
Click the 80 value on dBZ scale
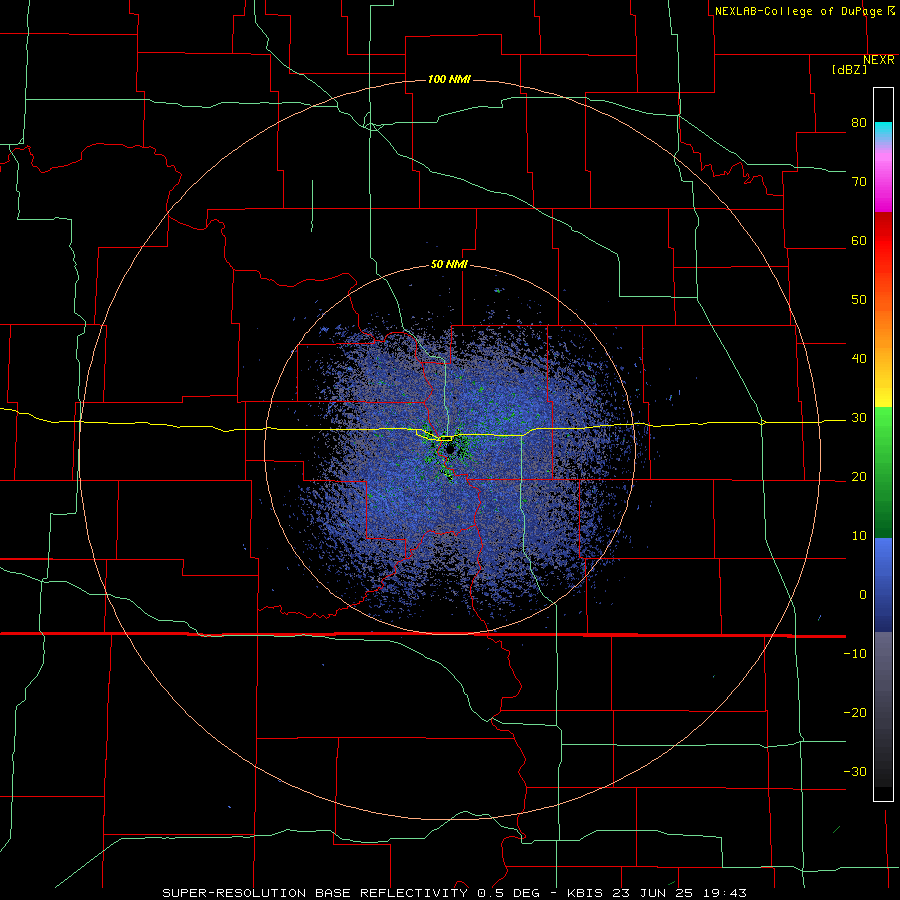[x=859, y=123]
